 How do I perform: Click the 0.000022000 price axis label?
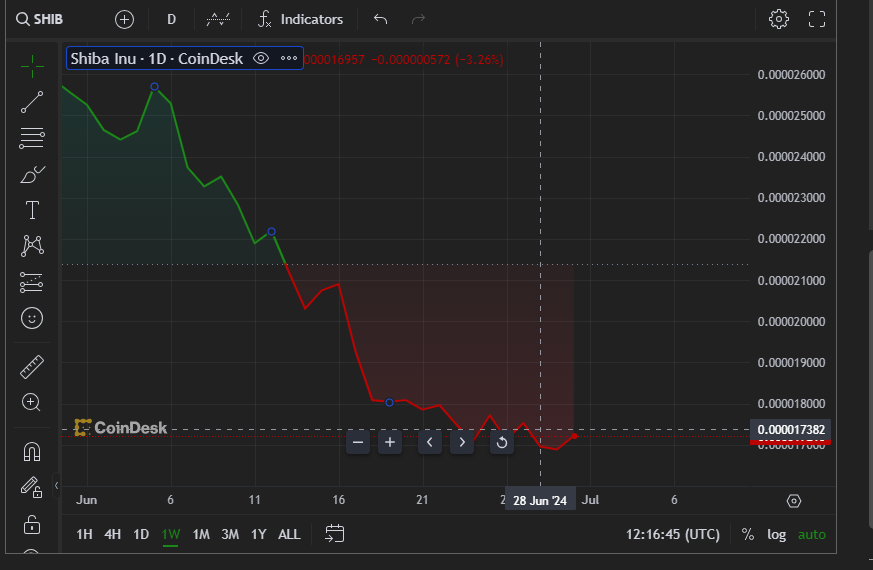click(791, 239)
